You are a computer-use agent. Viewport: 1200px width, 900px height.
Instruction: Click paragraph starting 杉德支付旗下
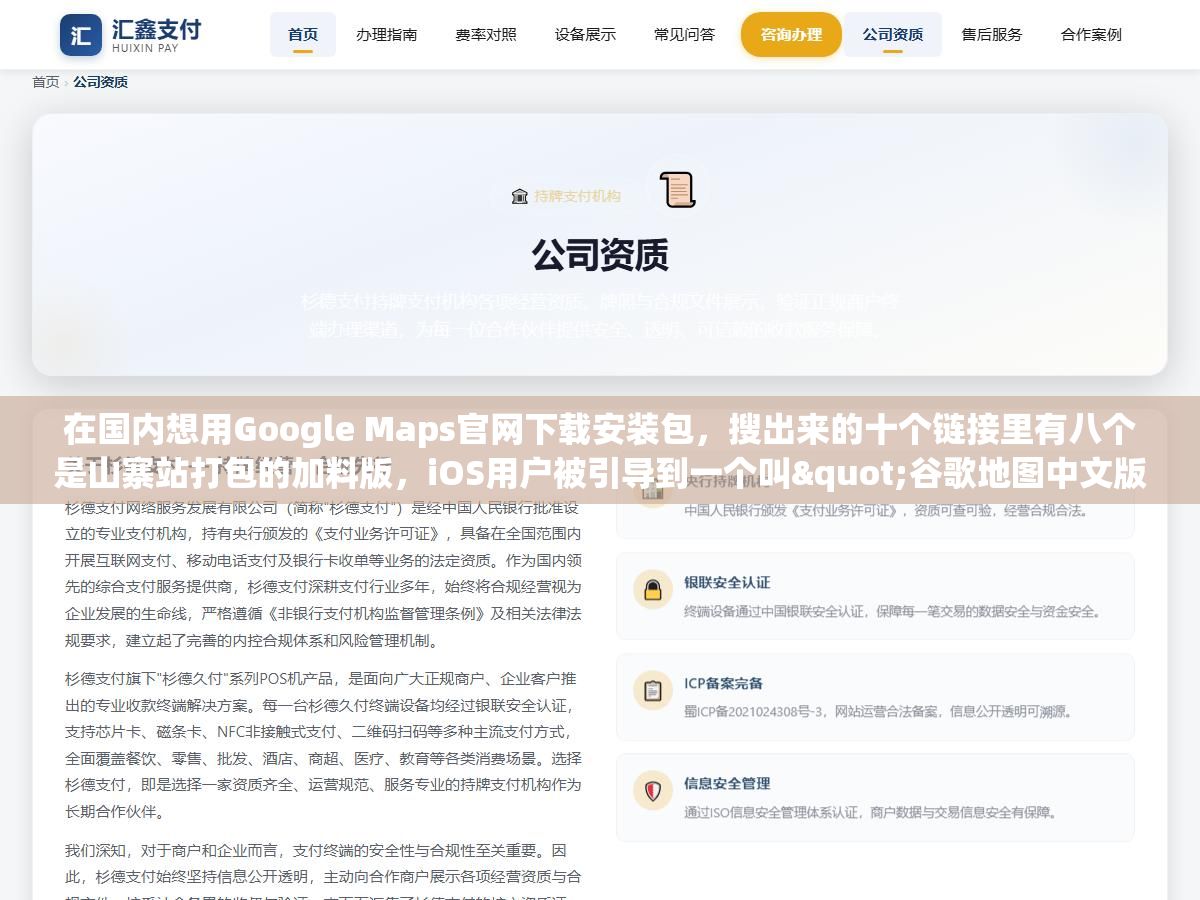(x=323, y=745)
